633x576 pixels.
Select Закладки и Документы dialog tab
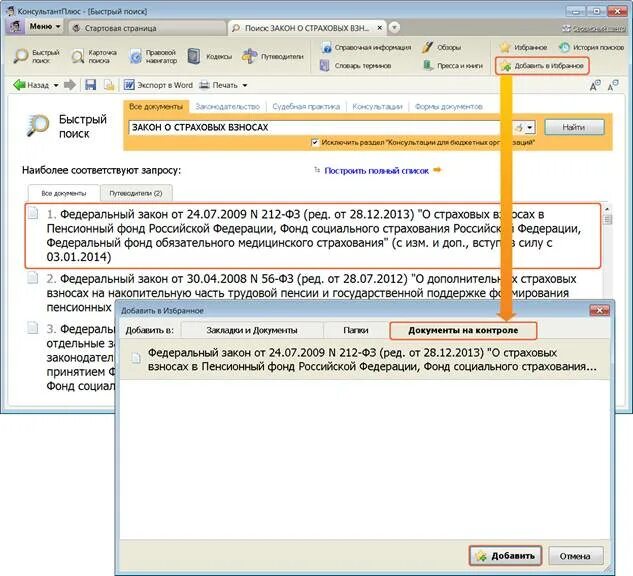point(252,330)
